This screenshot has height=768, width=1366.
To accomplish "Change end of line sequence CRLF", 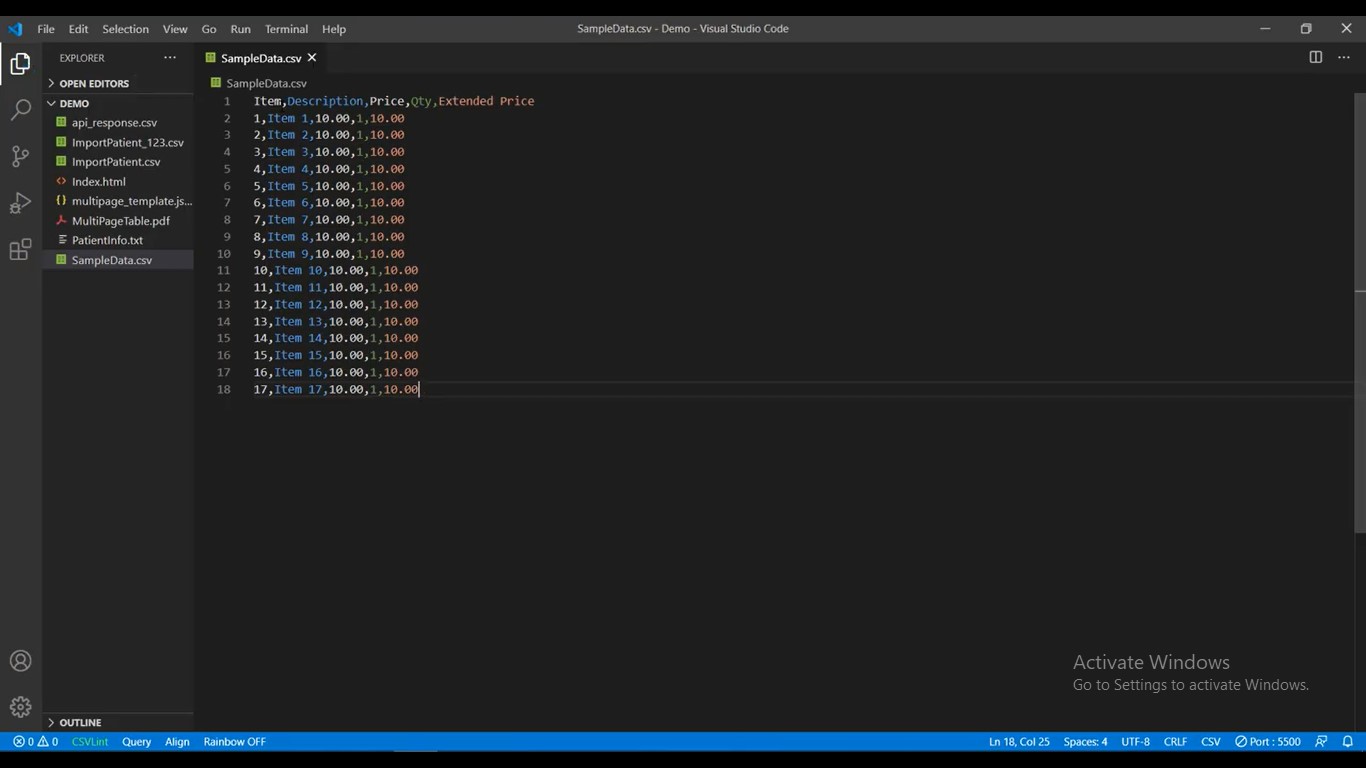I will pyautogui.click(x=1175, y=742).
